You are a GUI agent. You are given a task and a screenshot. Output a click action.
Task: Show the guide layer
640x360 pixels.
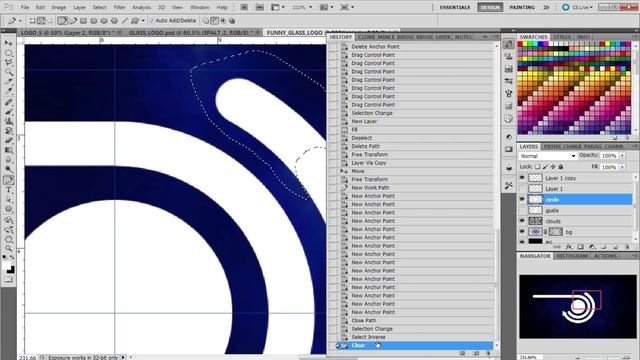[x=522, y=210]
